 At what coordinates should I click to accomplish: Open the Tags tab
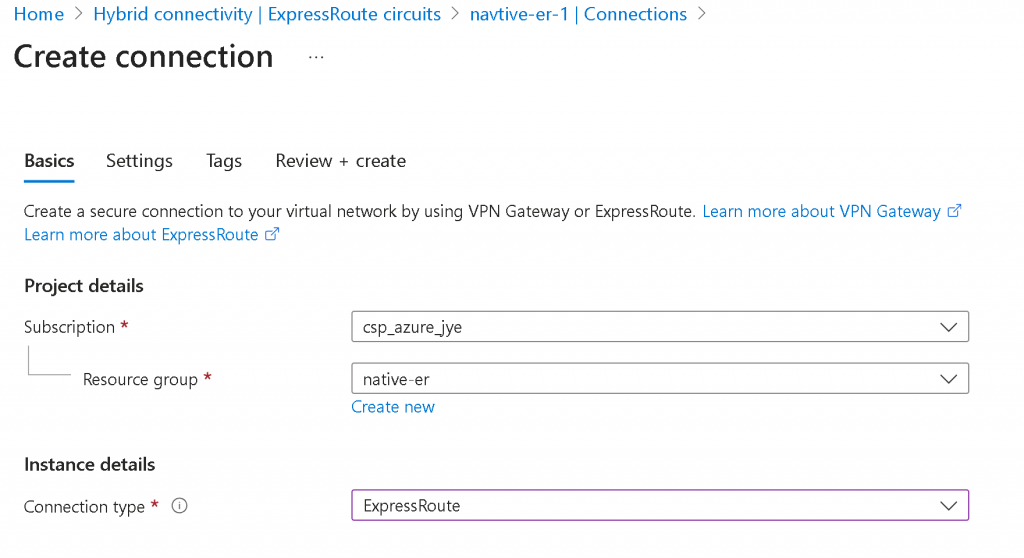point(224,161)
